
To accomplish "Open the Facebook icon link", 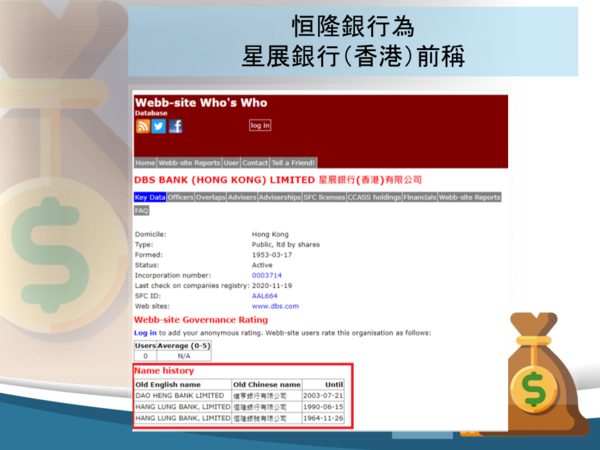I will pyautogui.click(x=175, y=126).
